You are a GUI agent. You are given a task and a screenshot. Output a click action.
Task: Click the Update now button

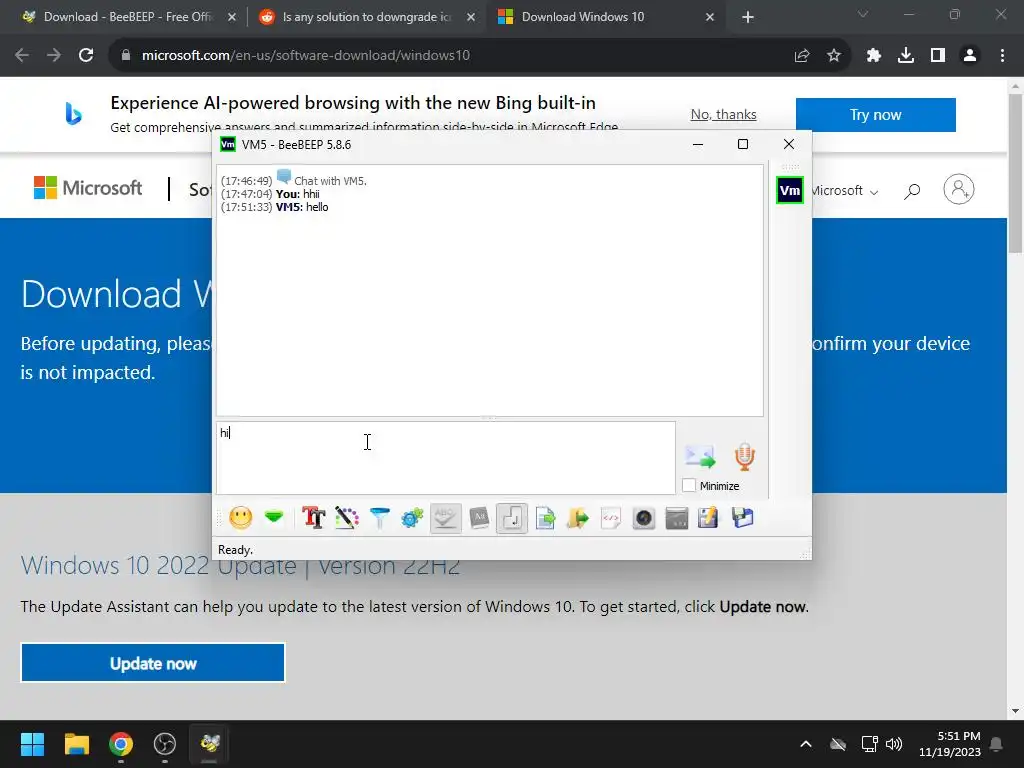pos(153,663)
